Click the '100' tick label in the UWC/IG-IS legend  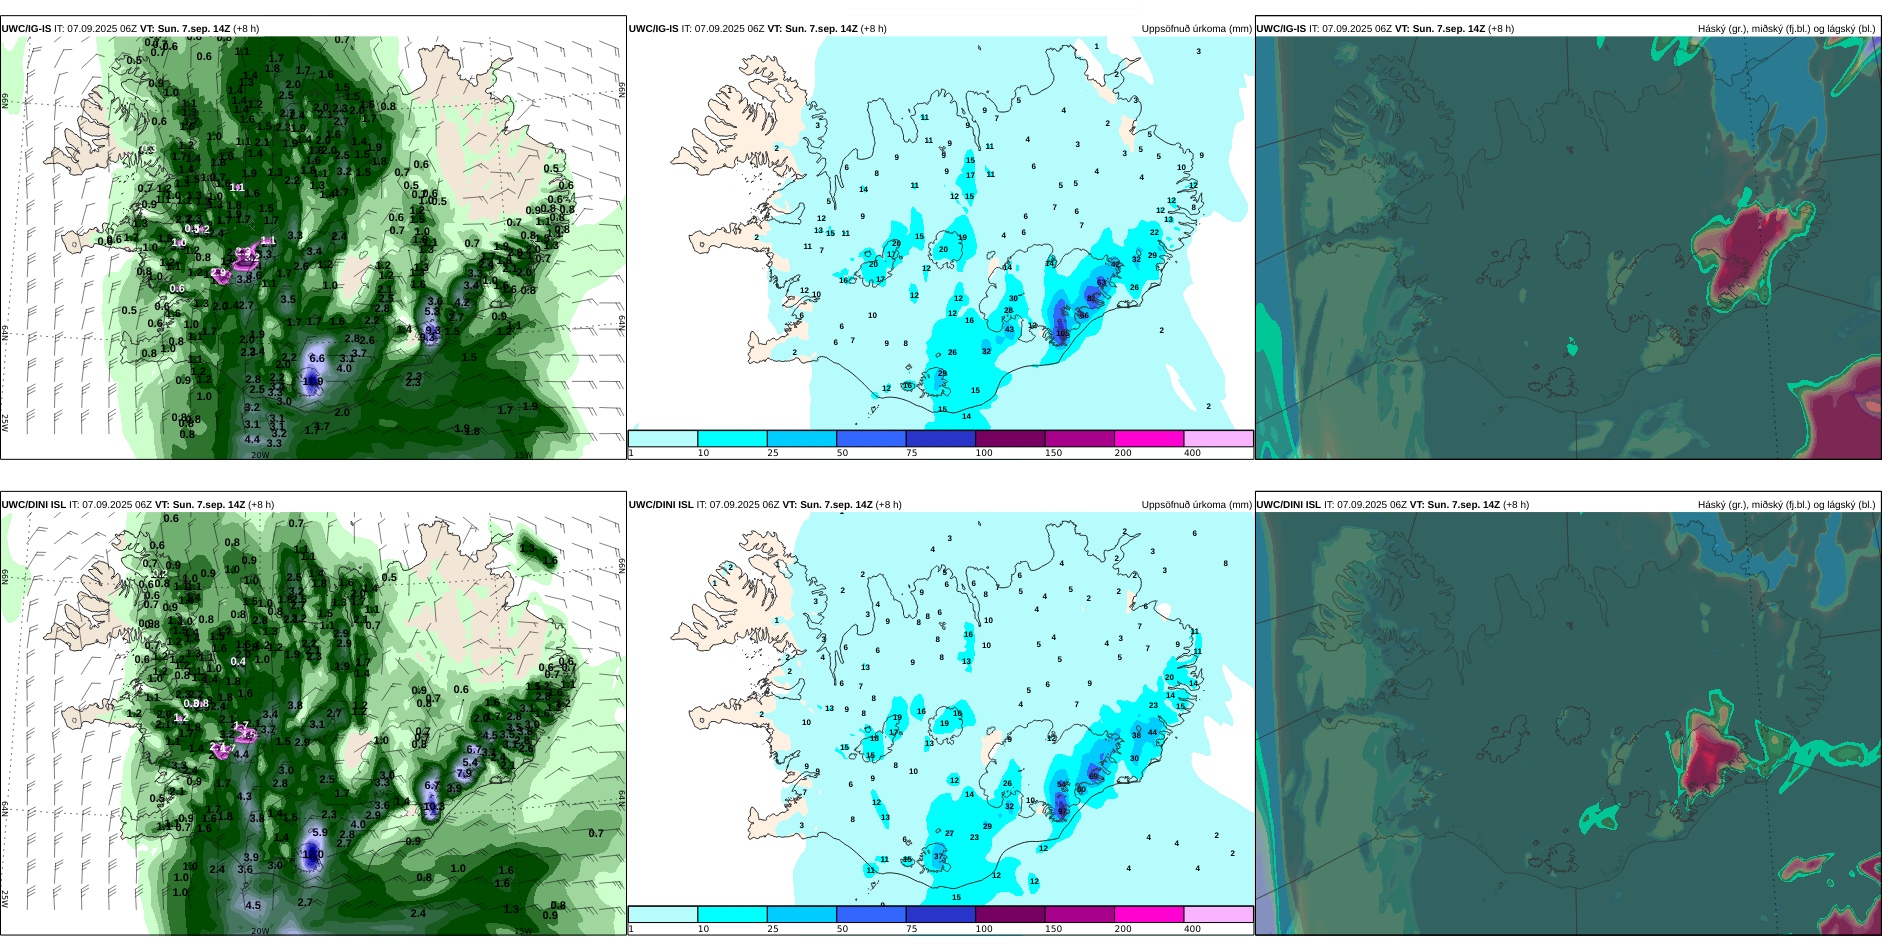pos(985,453)
